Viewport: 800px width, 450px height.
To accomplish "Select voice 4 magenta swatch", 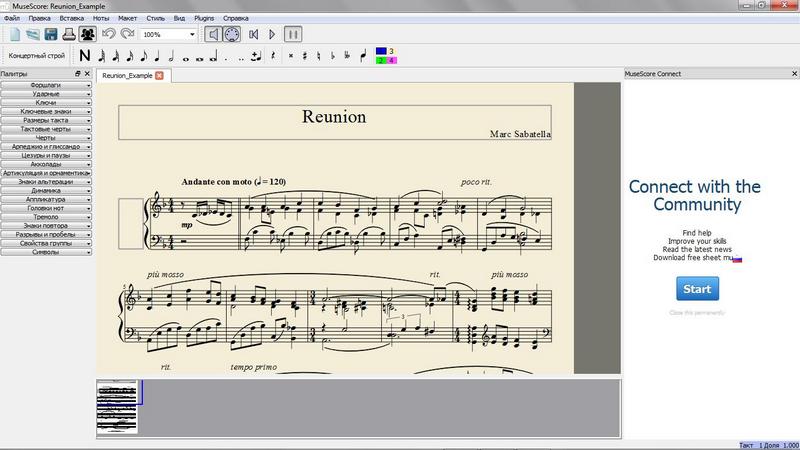I will click(391, 60).
